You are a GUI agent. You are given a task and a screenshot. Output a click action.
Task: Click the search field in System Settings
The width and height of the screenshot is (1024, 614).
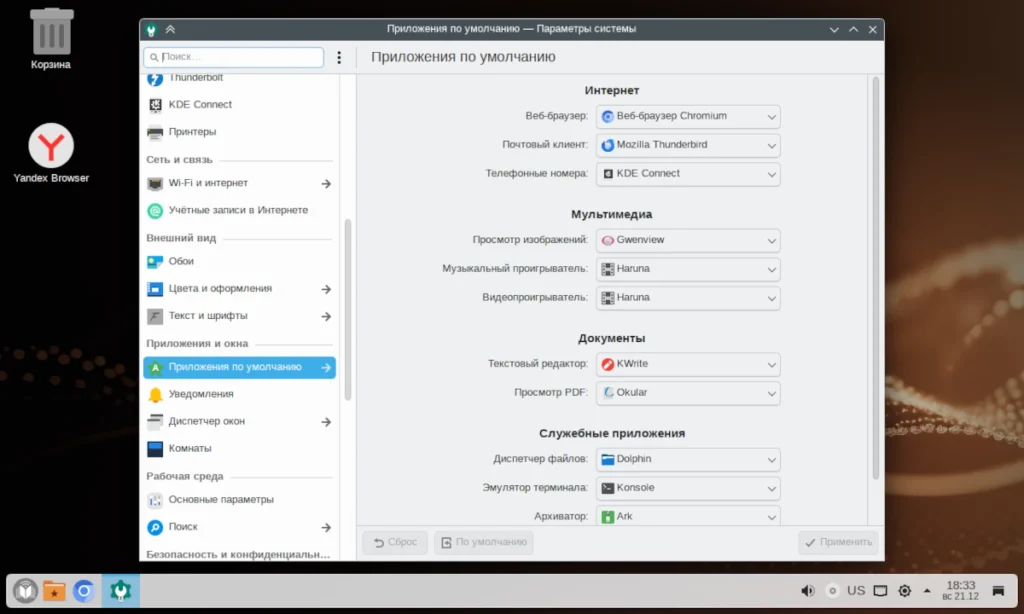pos(234,57)
